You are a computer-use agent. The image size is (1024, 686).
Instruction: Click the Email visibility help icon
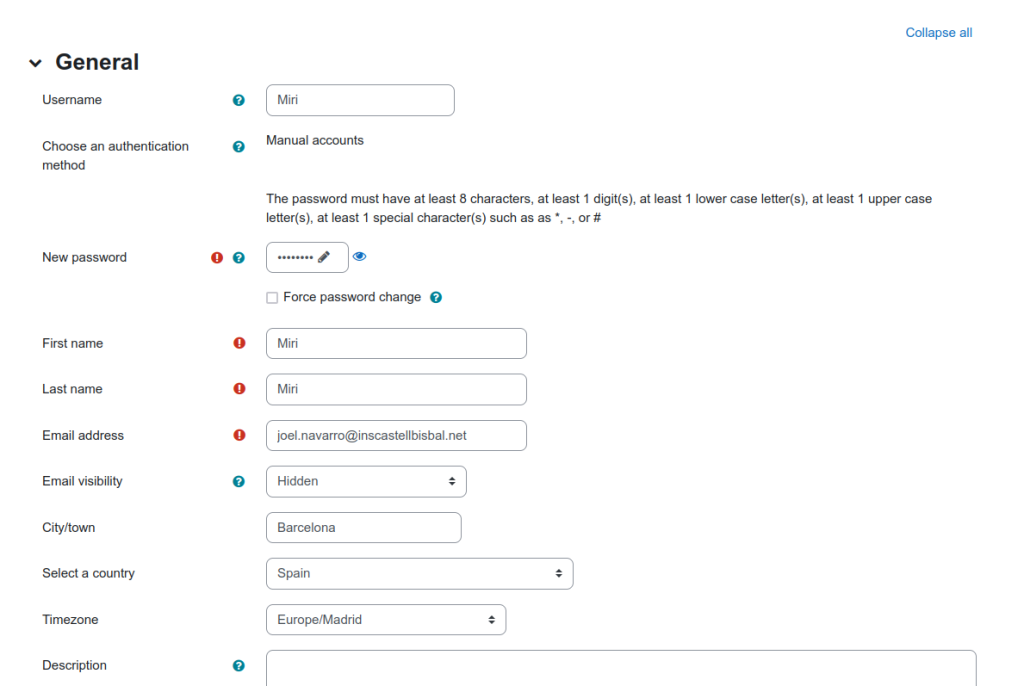point(239,481)
